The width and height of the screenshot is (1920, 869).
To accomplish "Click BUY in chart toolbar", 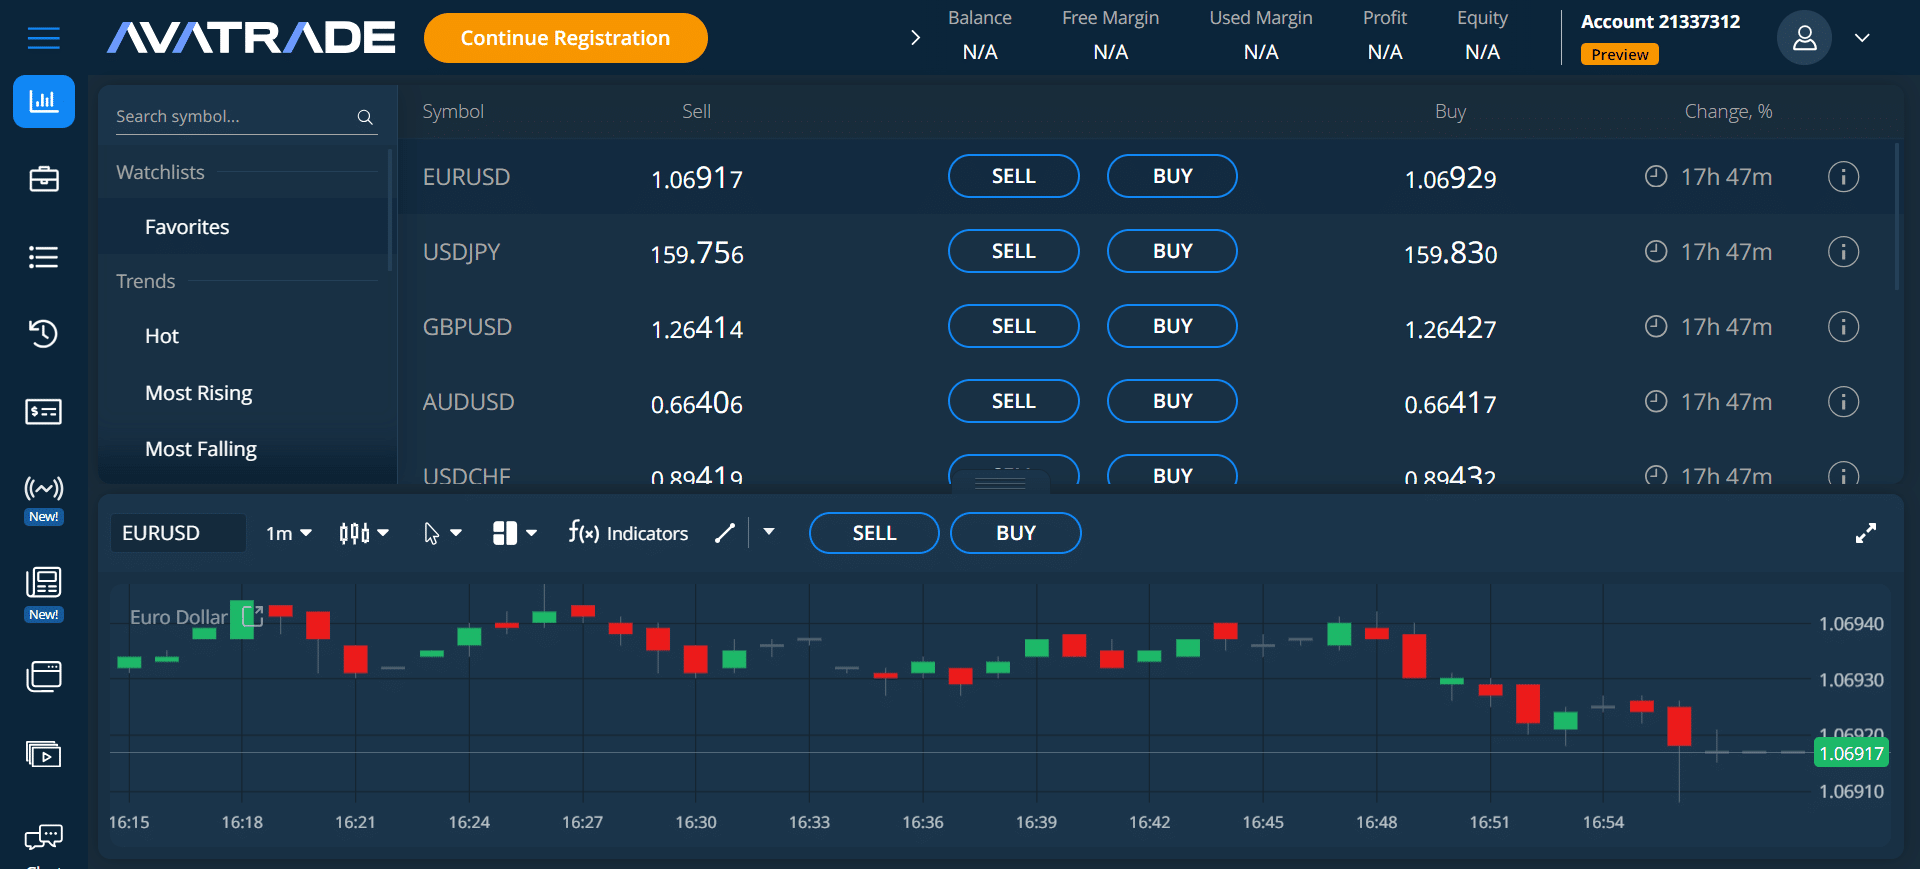I will 1016,533.
